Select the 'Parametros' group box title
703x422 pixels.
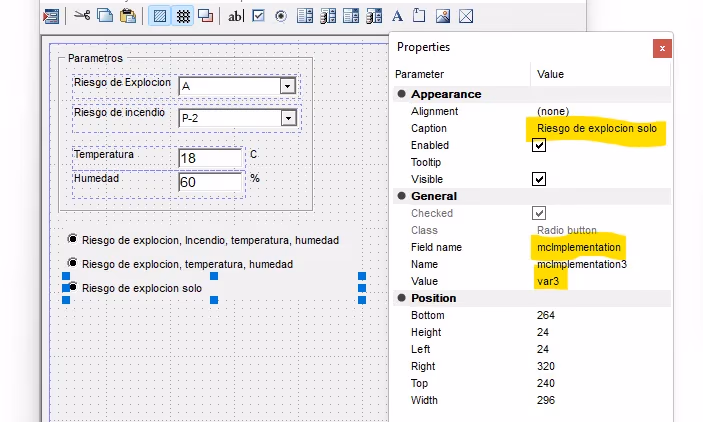[x=95, y=58]
